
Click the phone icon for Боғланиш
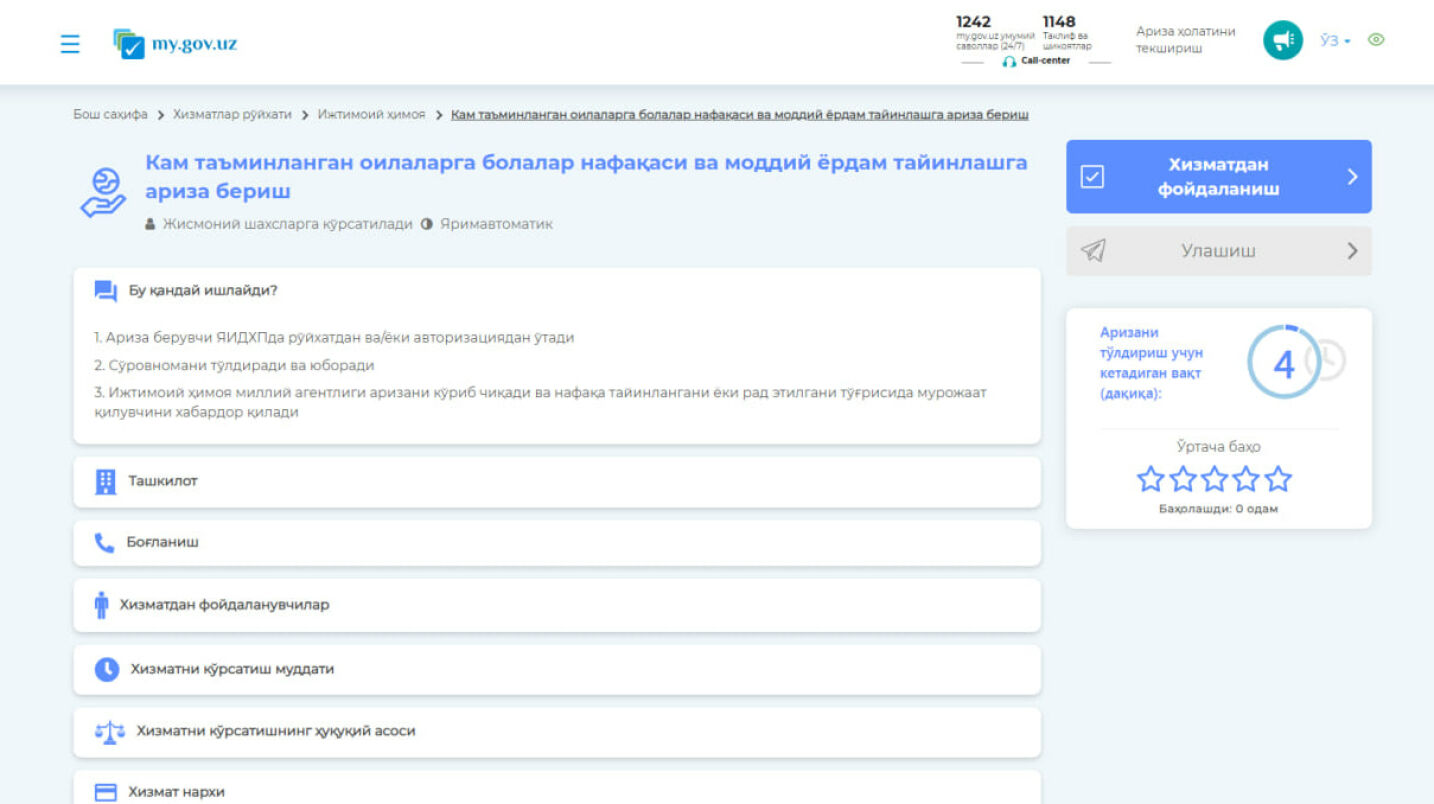104,542
